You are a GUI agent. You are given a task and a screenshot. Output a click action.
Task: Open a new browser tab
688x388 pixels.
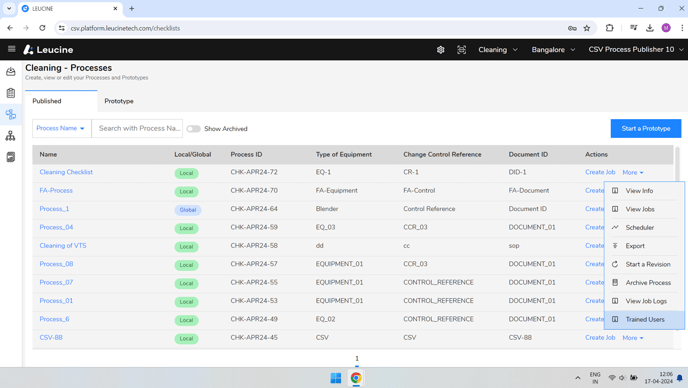(x=132, y=8)
